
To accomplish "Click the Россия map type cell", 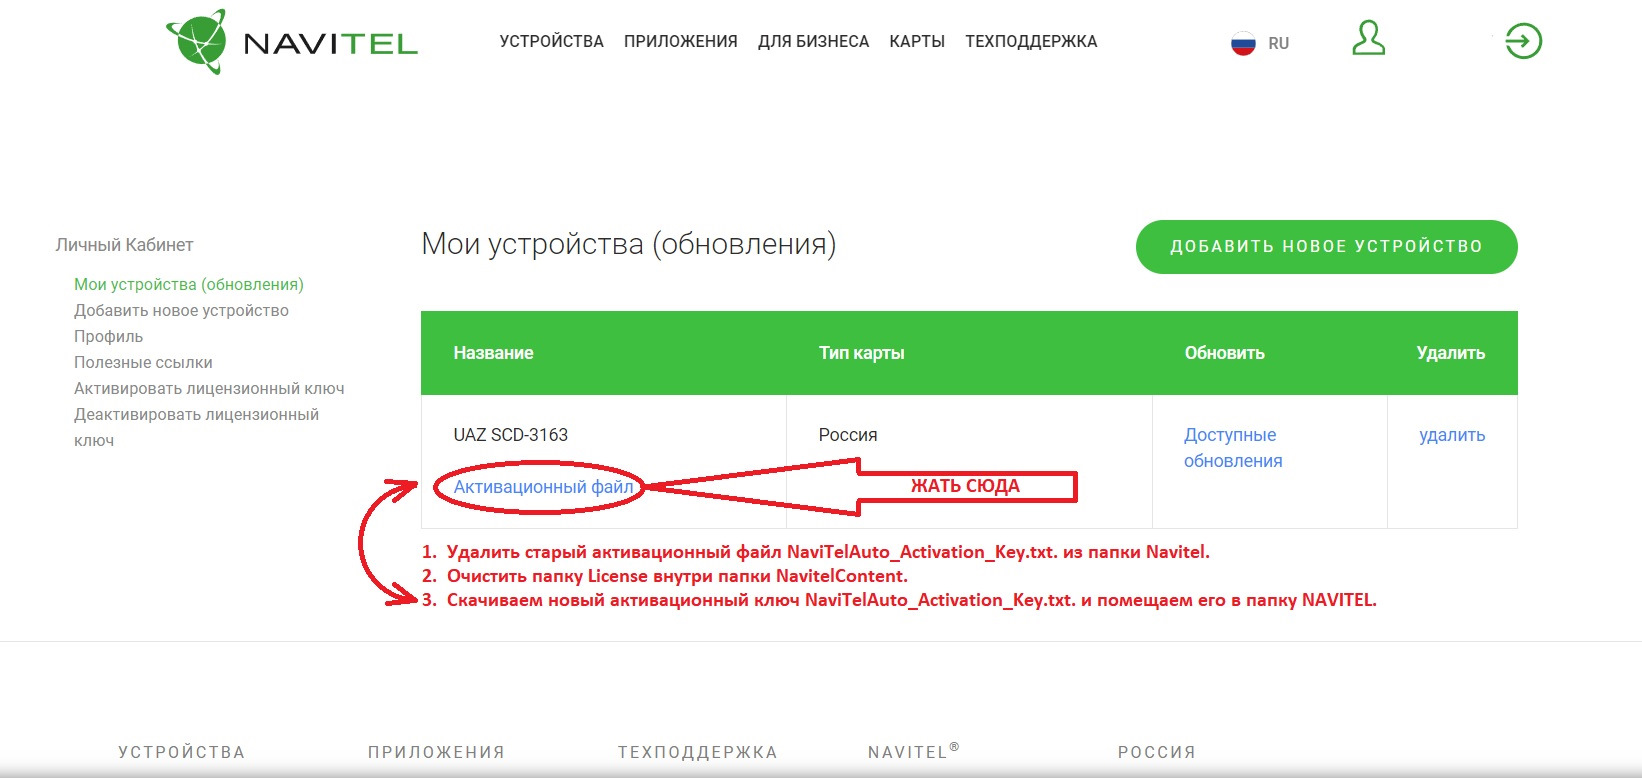I will coord(848,435).
